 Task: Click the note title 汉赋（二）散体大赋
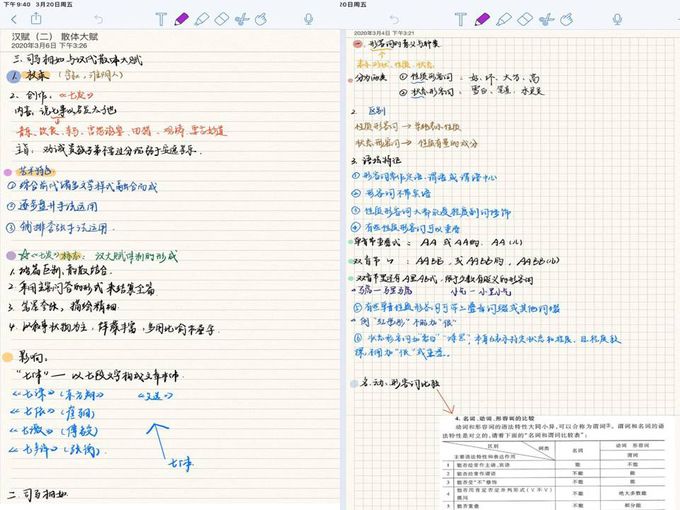60,37
